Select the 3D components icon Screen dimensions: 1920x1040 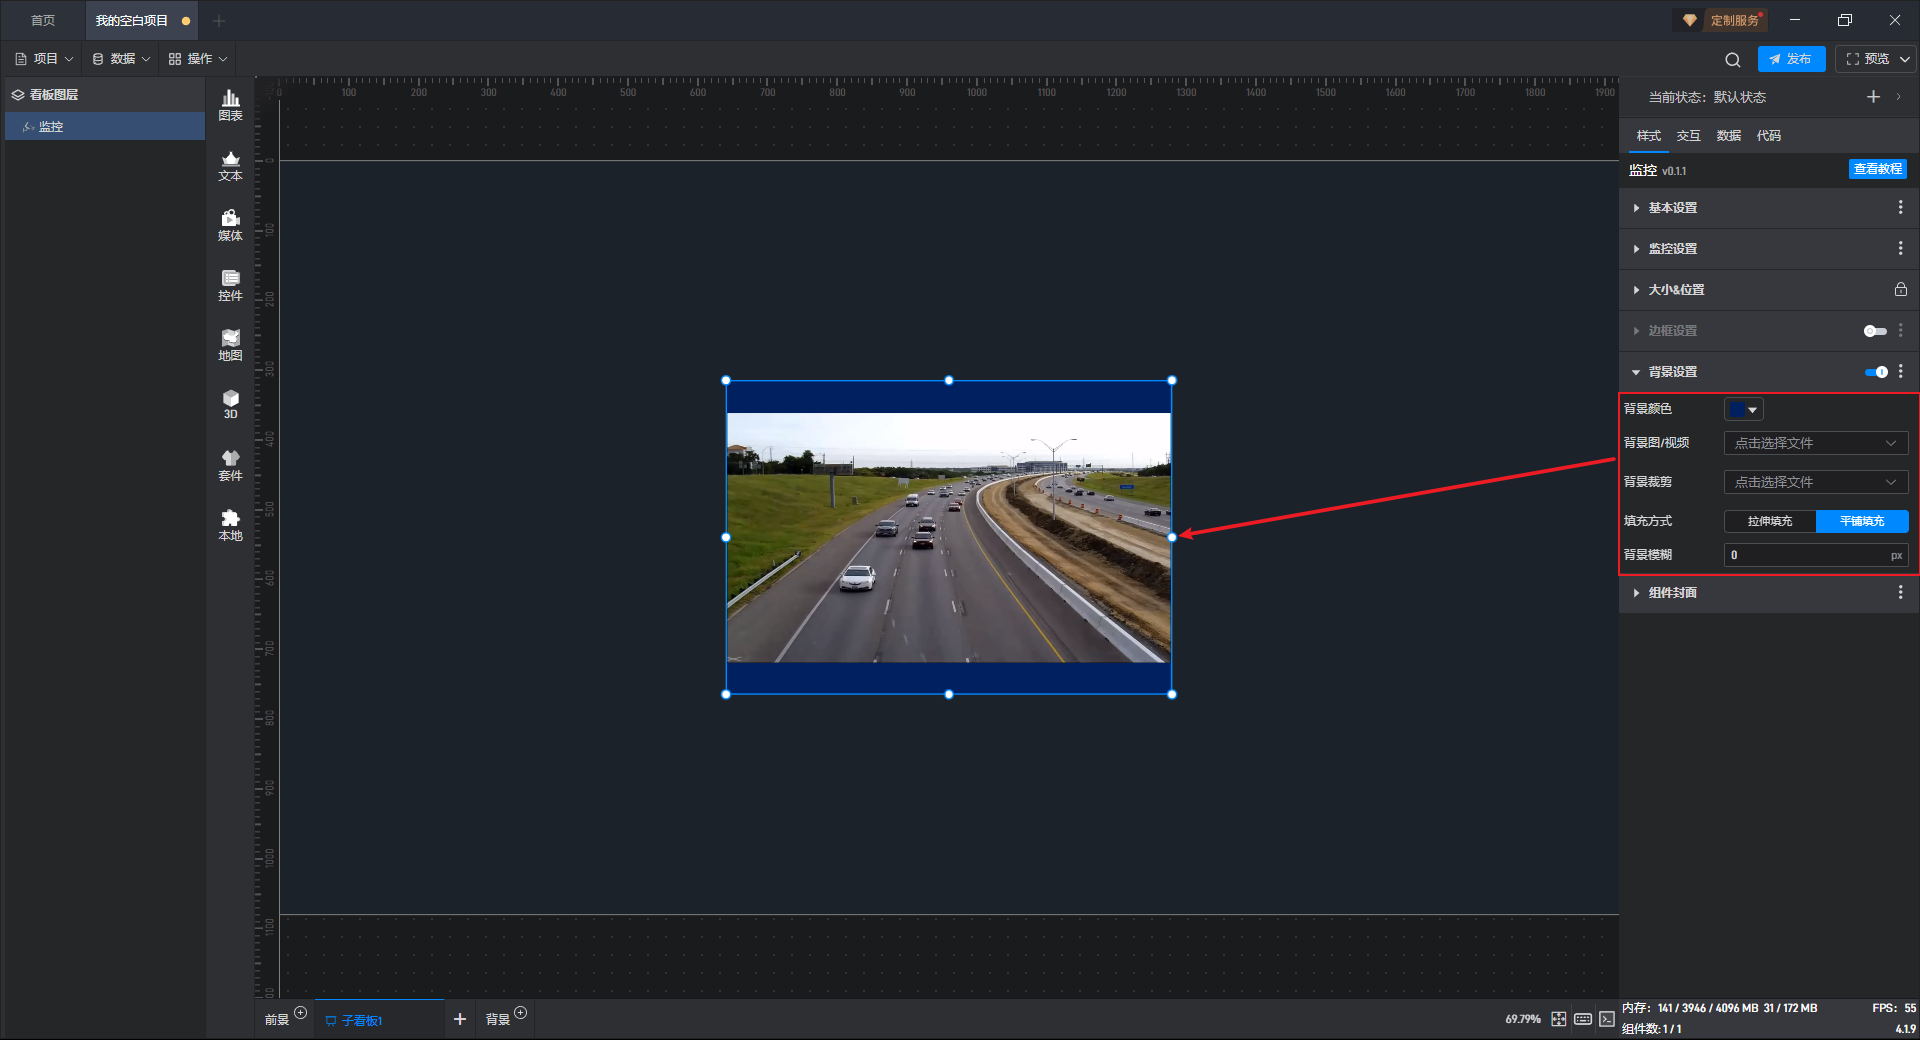coord(230,404)
